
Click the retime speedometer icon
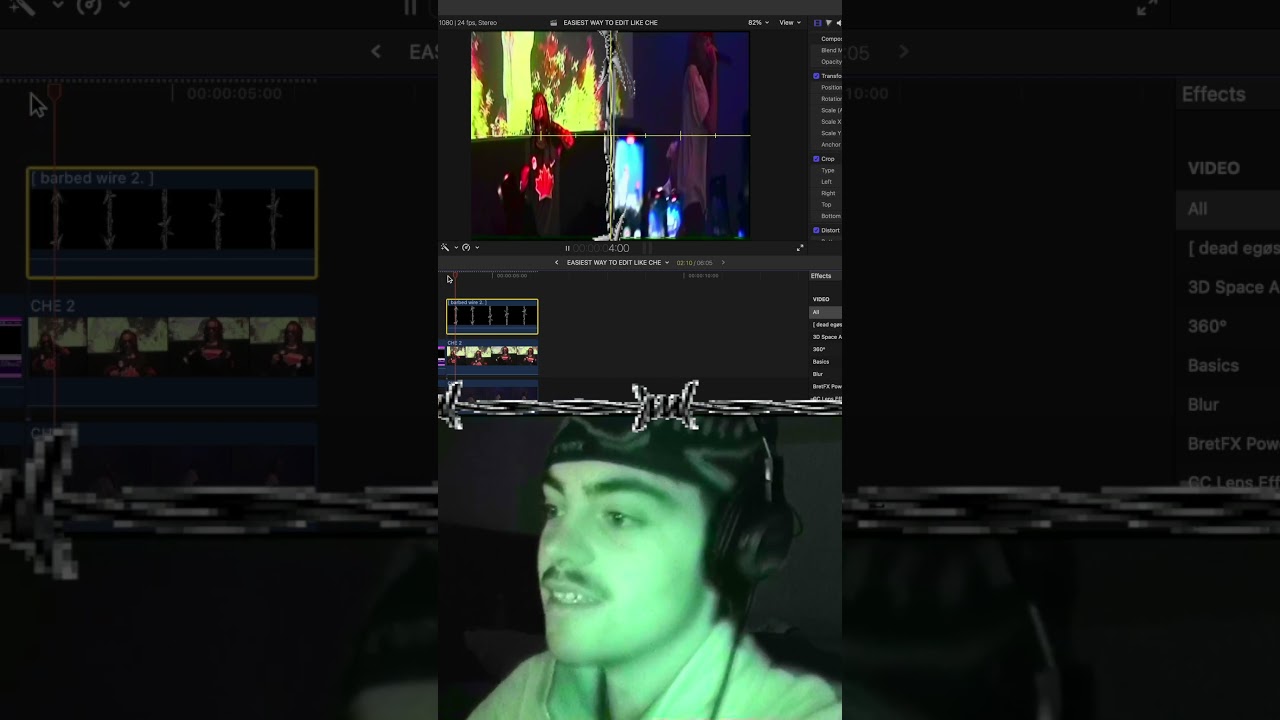tap(466, 247)
